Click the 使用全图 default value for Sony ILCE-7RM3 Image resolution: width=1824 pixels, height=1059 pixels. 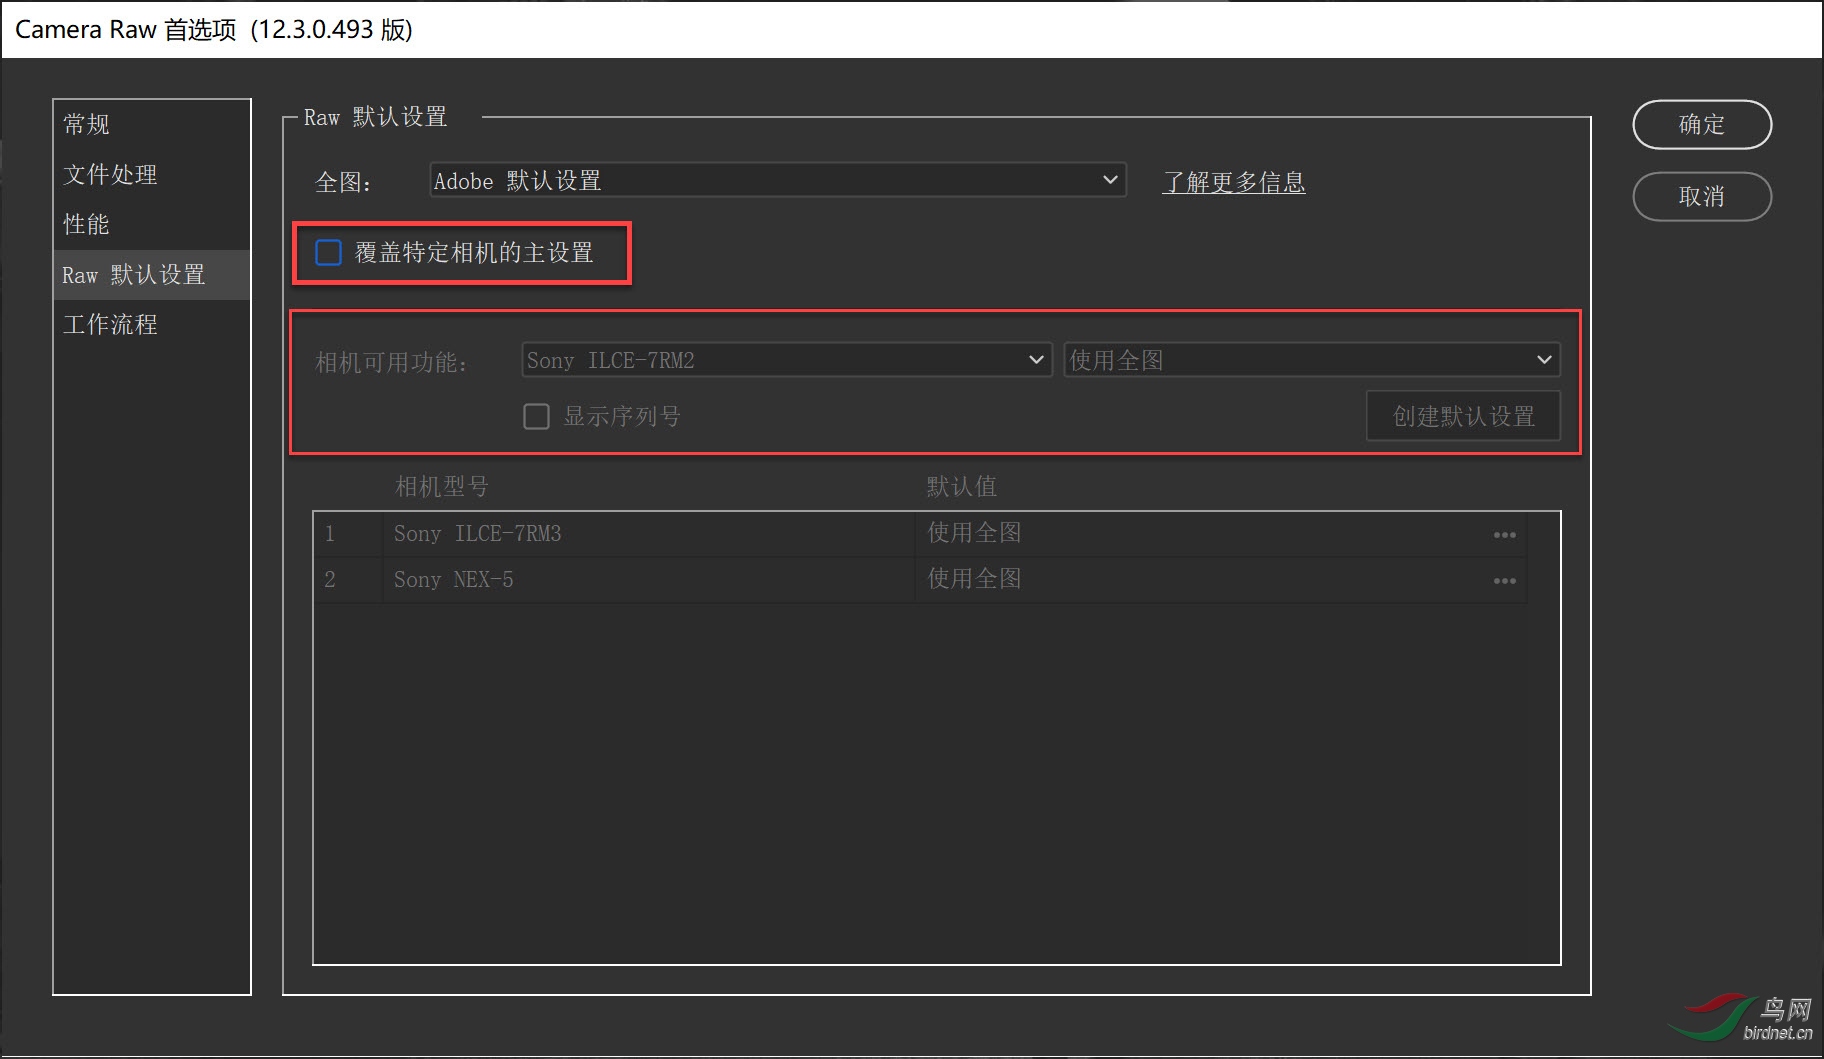(x=974, y=534)
